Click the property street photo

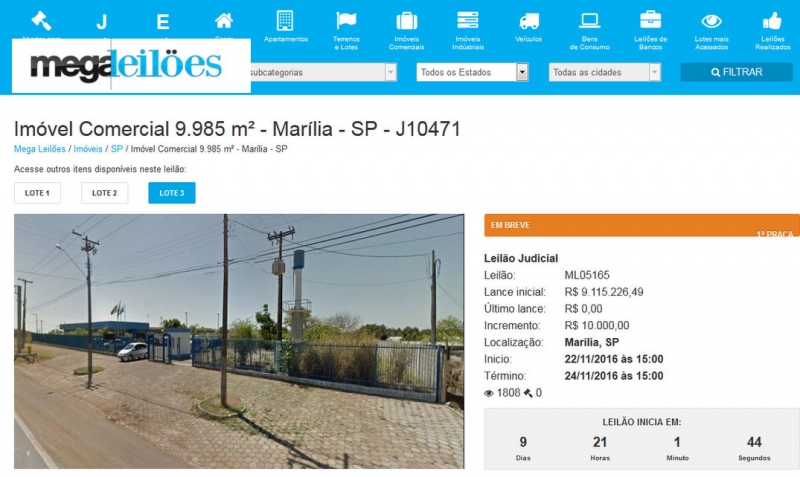(x=239, y=341)
